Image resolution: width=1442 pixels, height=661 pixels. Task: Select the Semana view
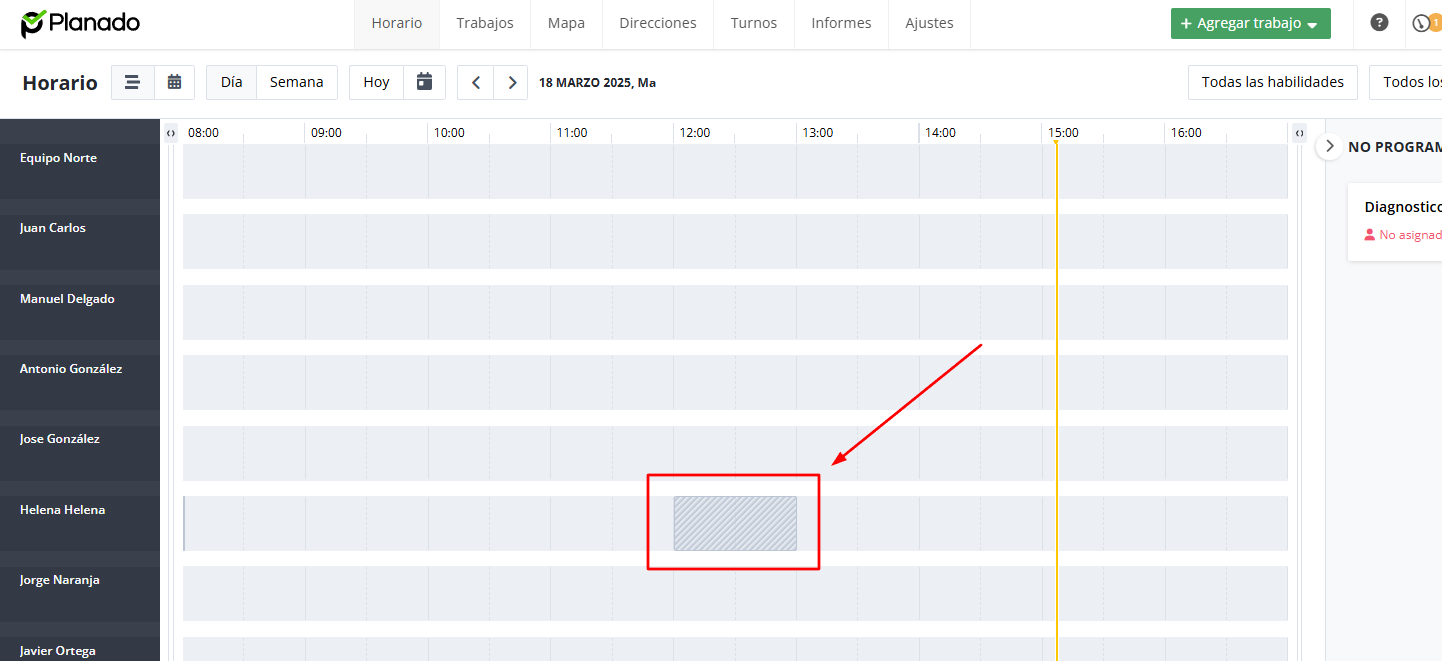[x=297, y=82]
